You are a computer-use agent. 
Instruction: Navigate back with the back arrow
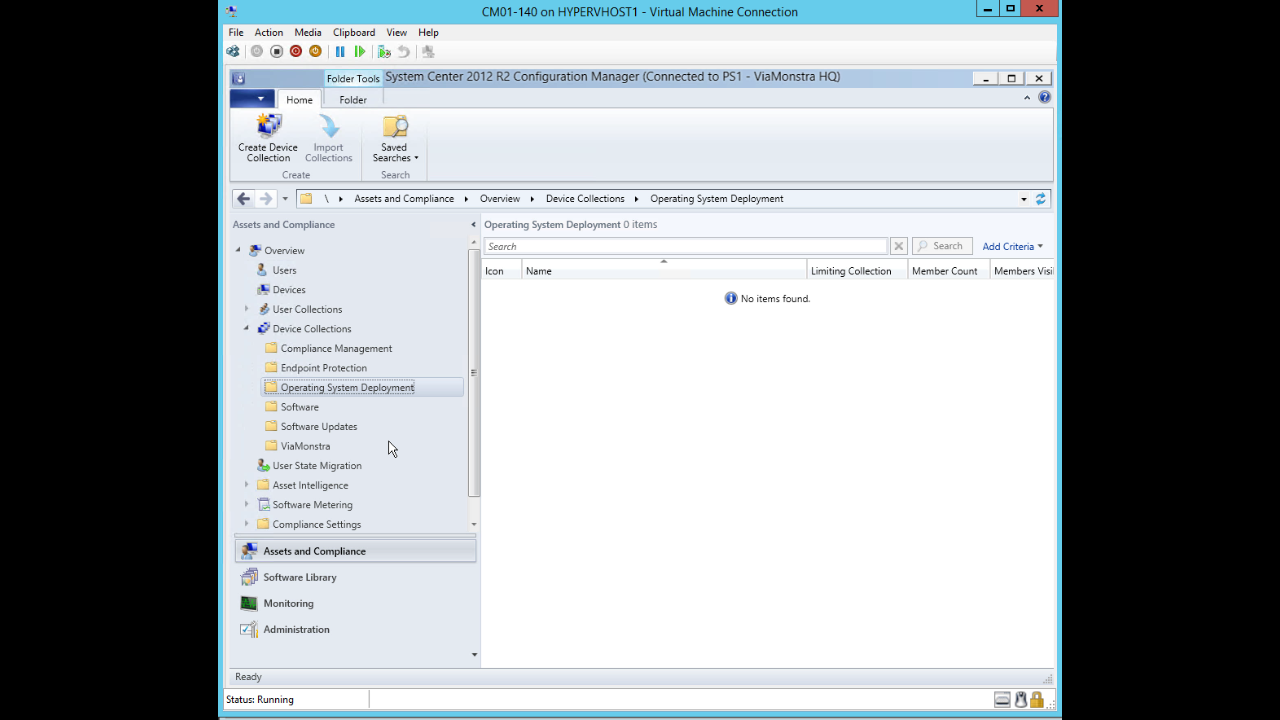[243, 199]
